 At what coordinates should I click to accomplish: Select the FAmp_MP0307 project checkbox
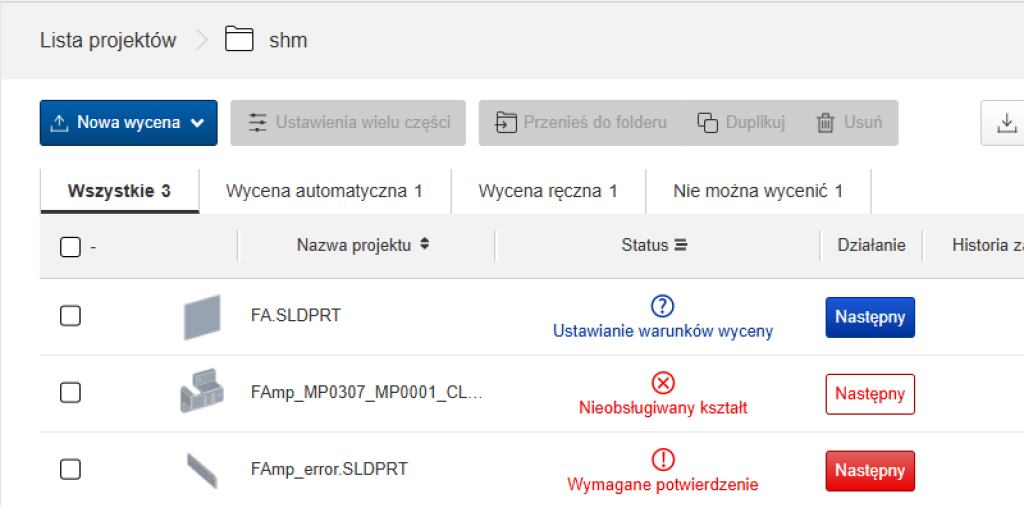coord(70,393)
